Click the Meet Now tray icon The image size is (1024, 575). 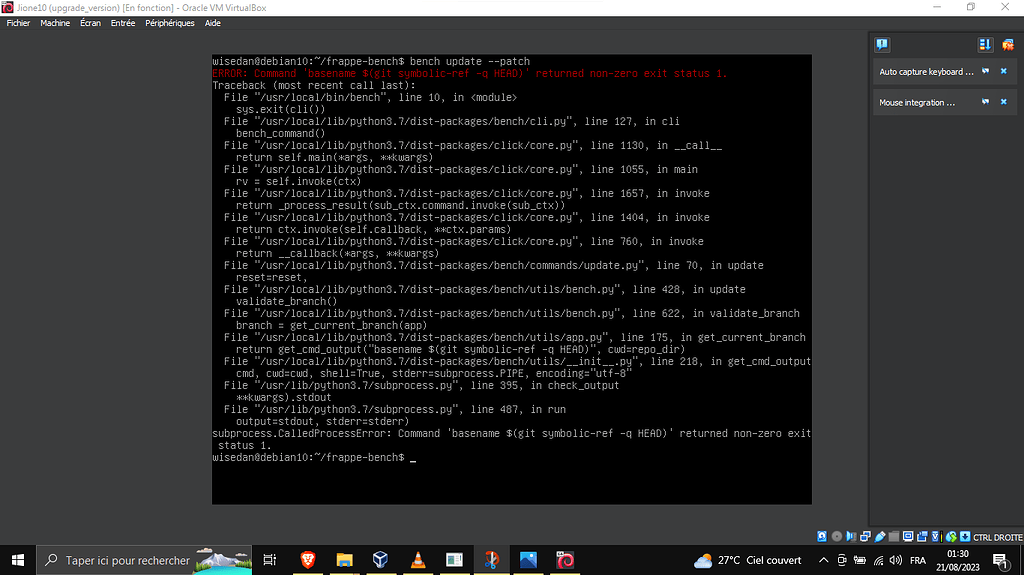coord(842,560)
